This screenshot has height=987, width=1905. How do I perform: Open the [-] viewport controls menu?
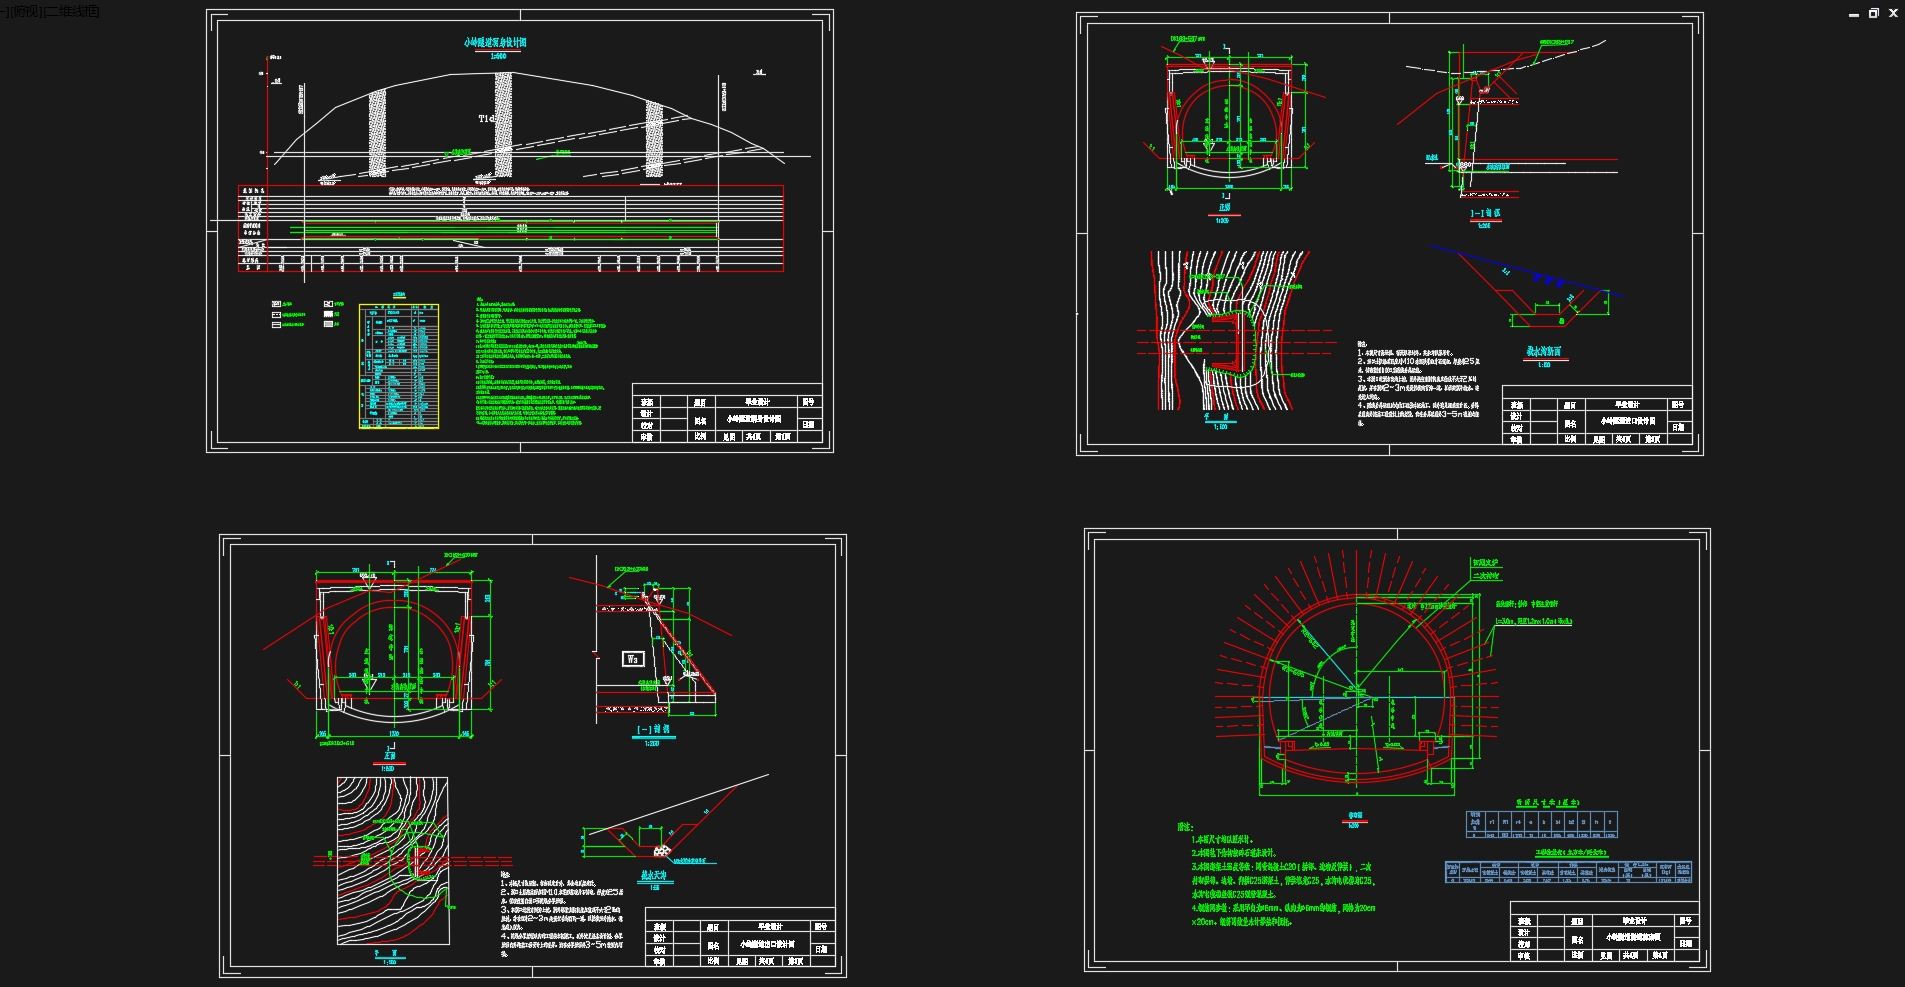tap(3, 12)
